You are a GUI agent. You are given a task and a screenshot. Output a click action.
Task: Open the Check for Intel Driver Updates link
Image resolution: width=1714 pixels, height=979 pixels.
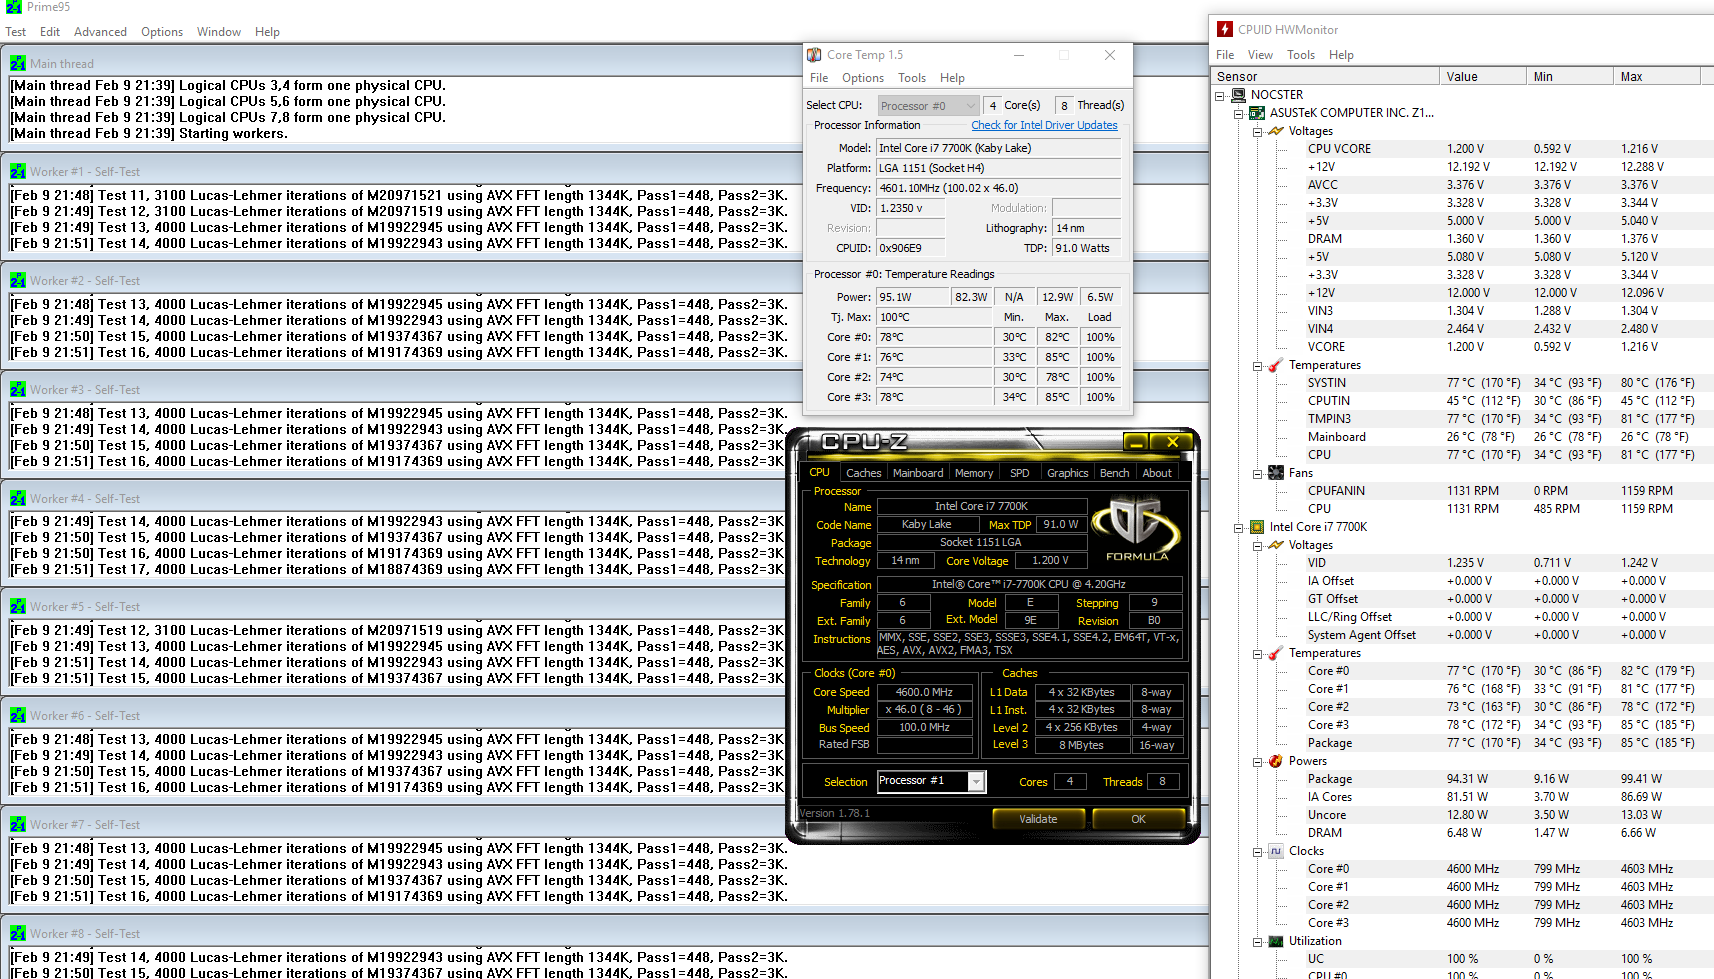[x=1044, y=125]
